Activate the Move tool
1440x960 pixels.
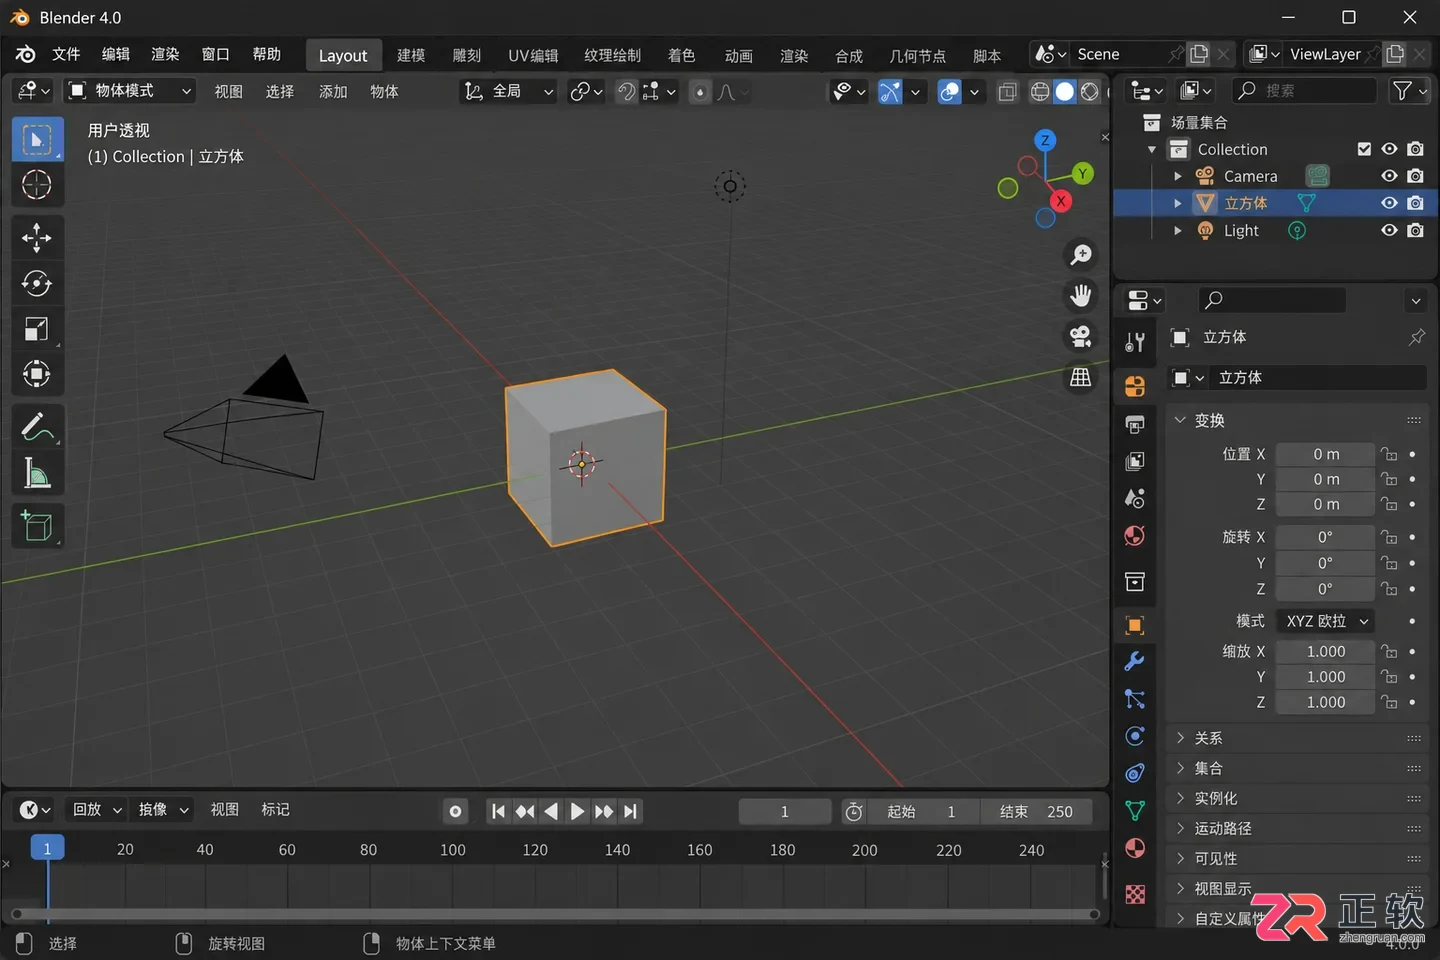pyautogui.click(x=37, y=238)
